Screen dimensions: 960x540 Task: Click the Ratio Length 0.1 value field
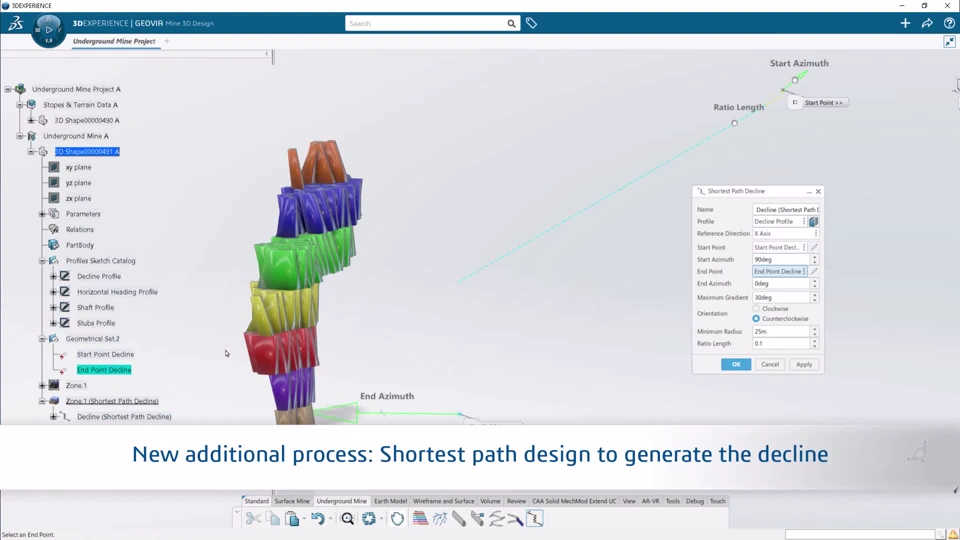point(781,343)
